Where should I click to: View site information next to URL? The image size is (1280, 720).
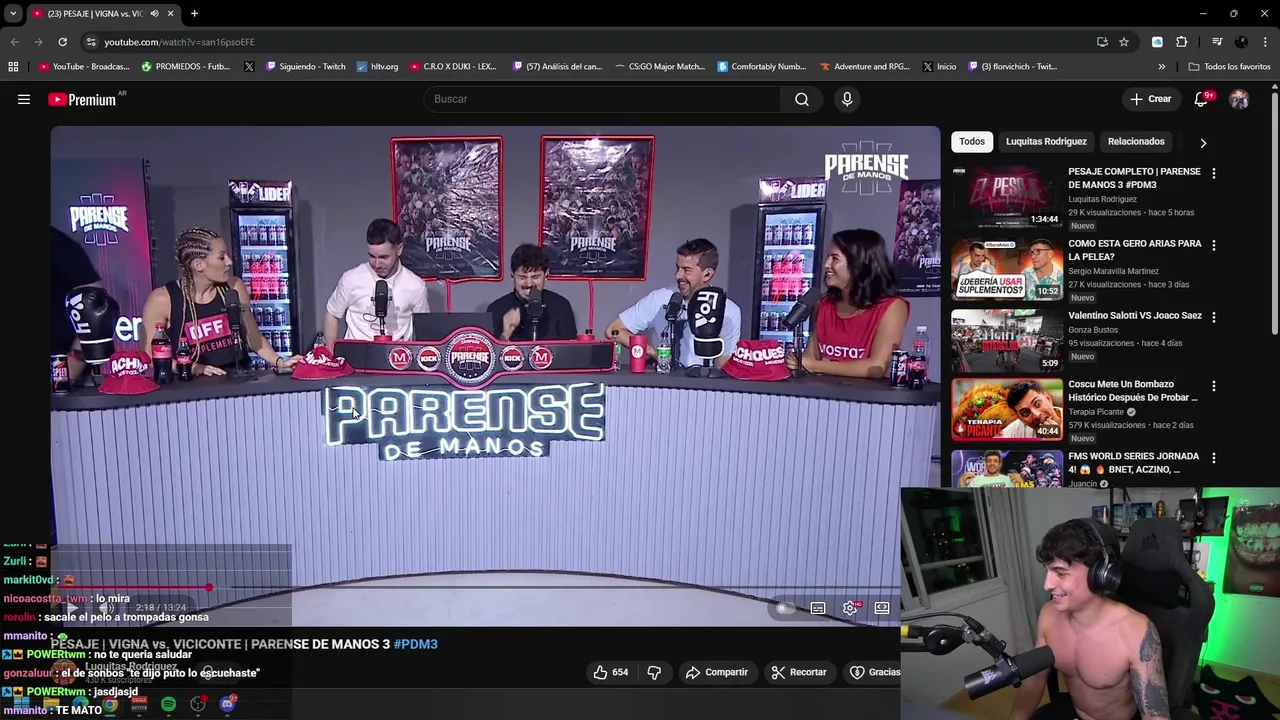[91, 42]
